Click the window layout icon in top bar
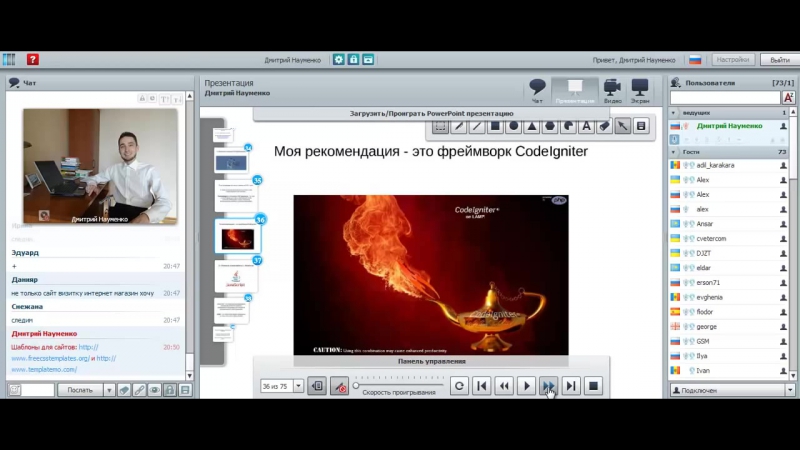Screen dimensions: 800x450 pos(368,60)
